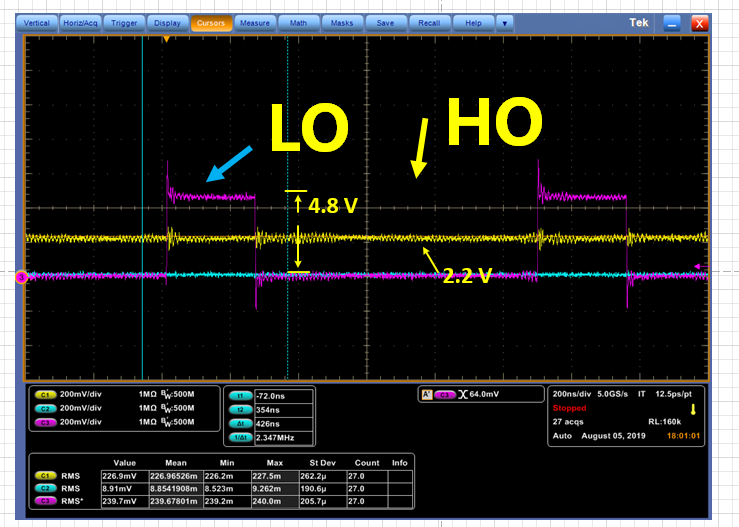This screenshot has width=739, height=527.
Task: Click the 5.0GS/s sample rate readout
Action: click(612, 394)
